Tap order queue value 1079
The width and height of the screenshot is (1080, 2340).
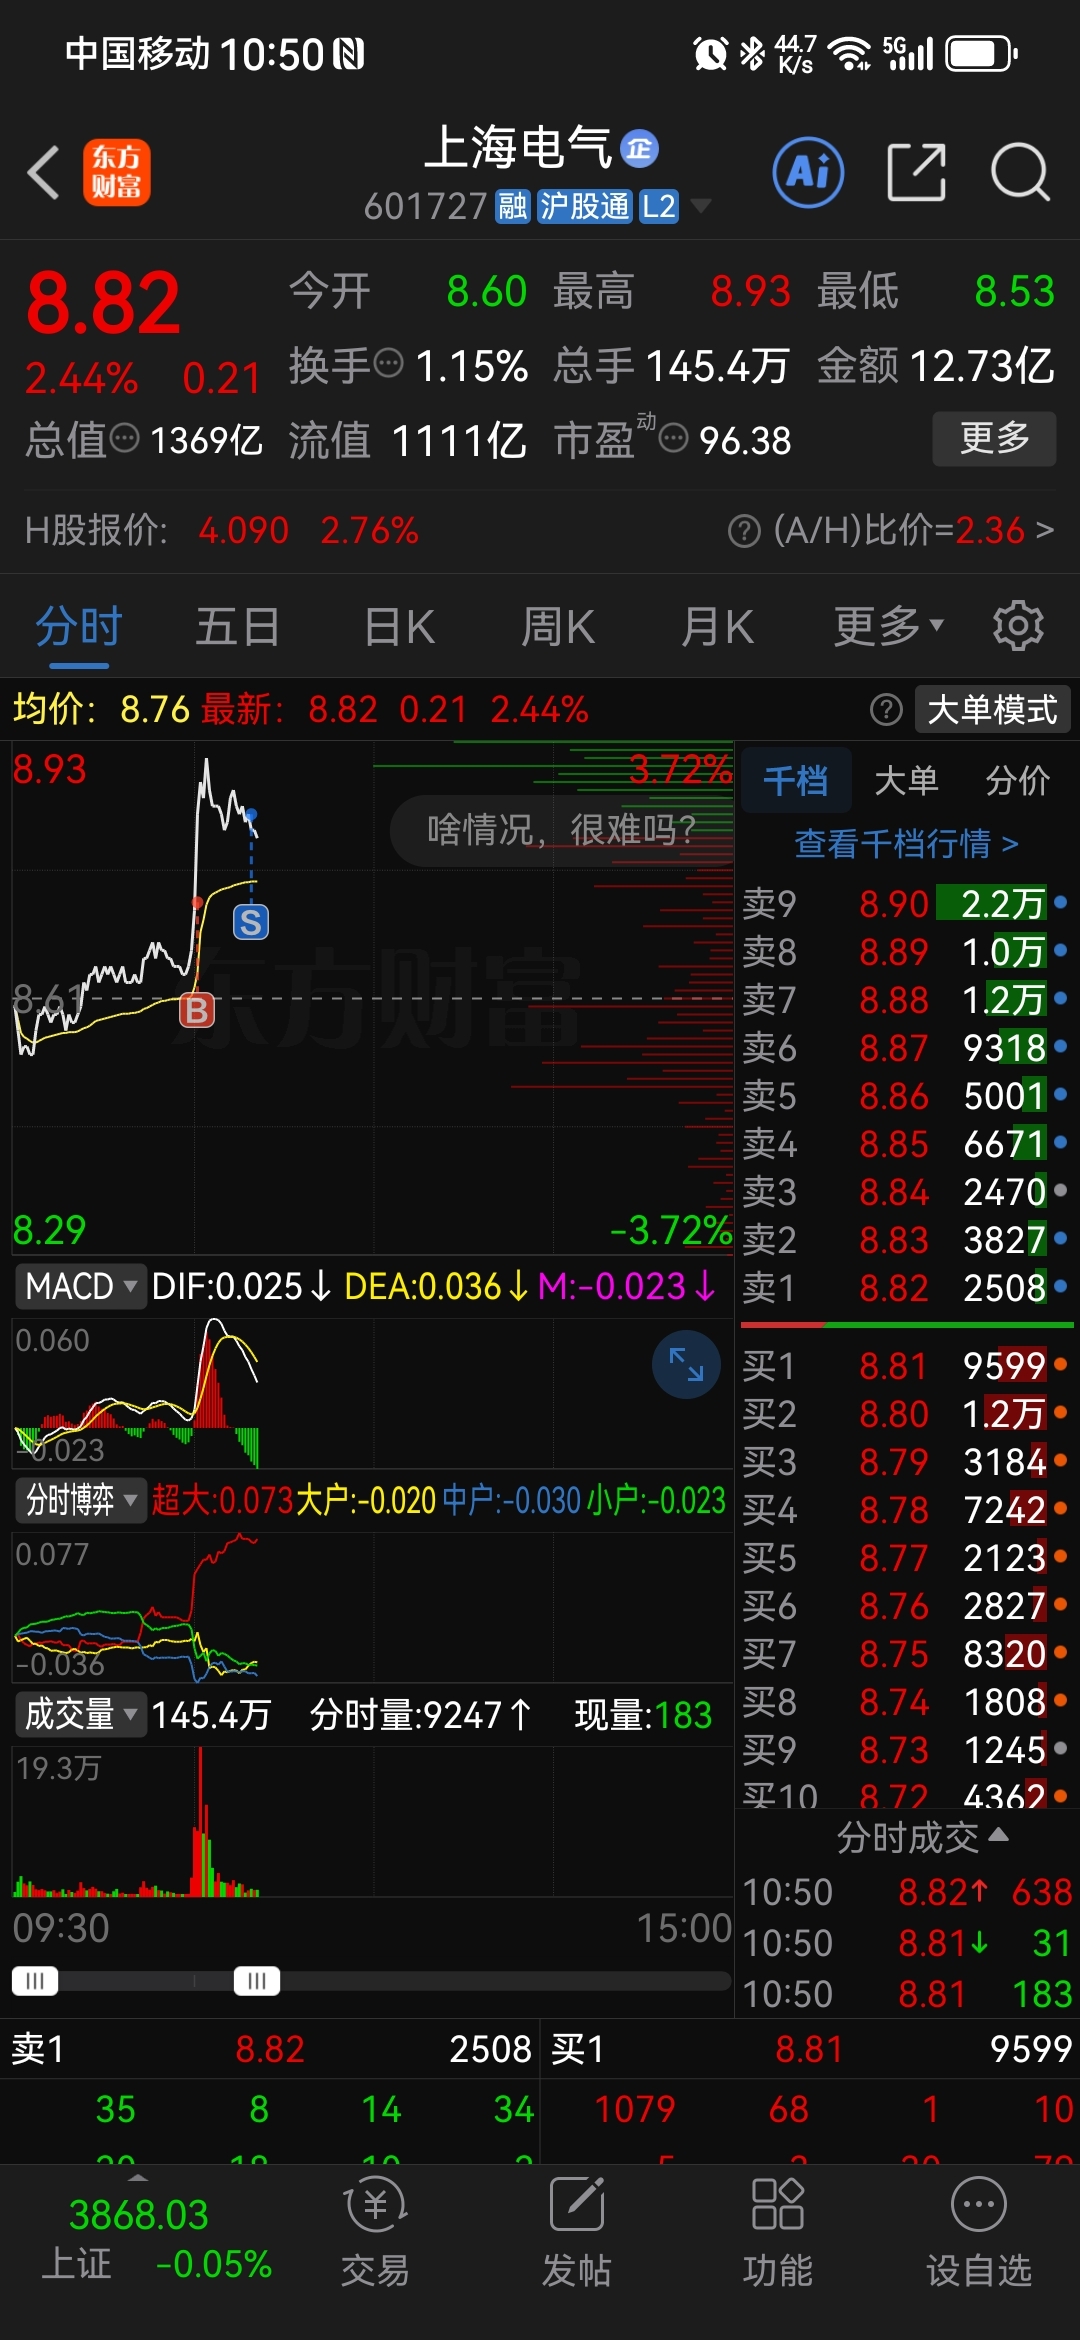(634, 2109)
